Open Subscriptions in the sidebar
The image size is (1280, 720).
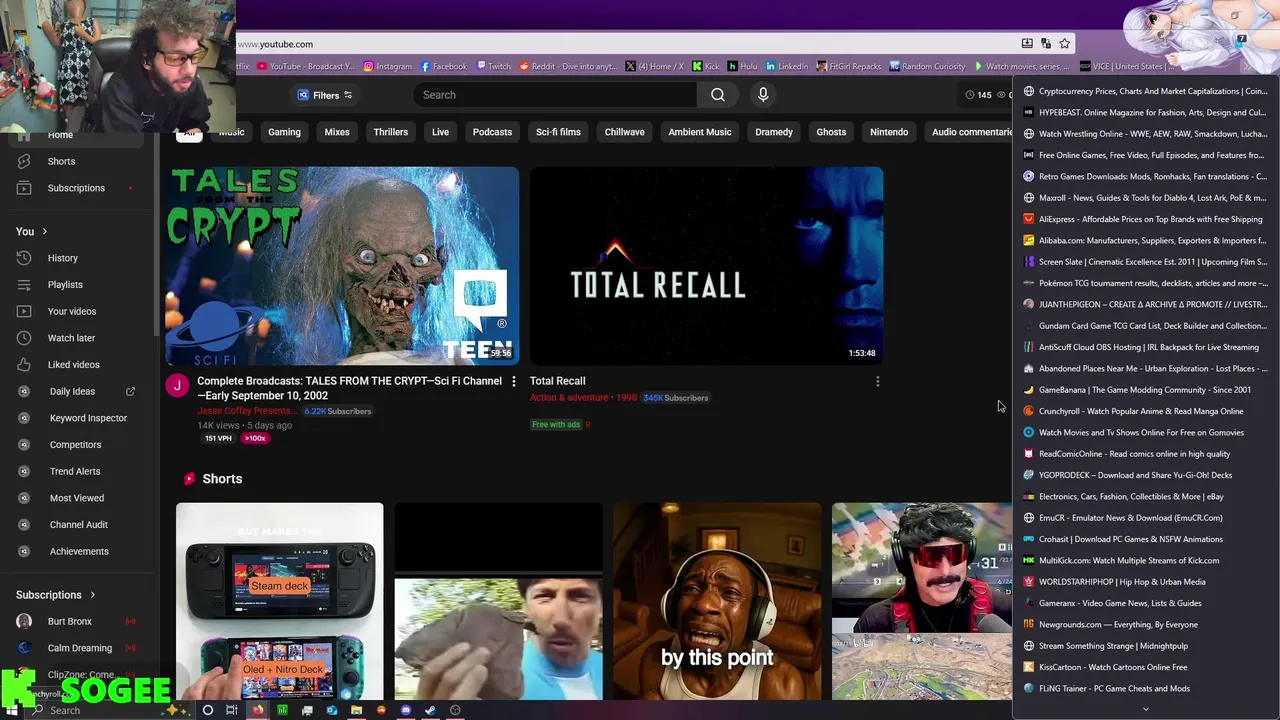76,188
